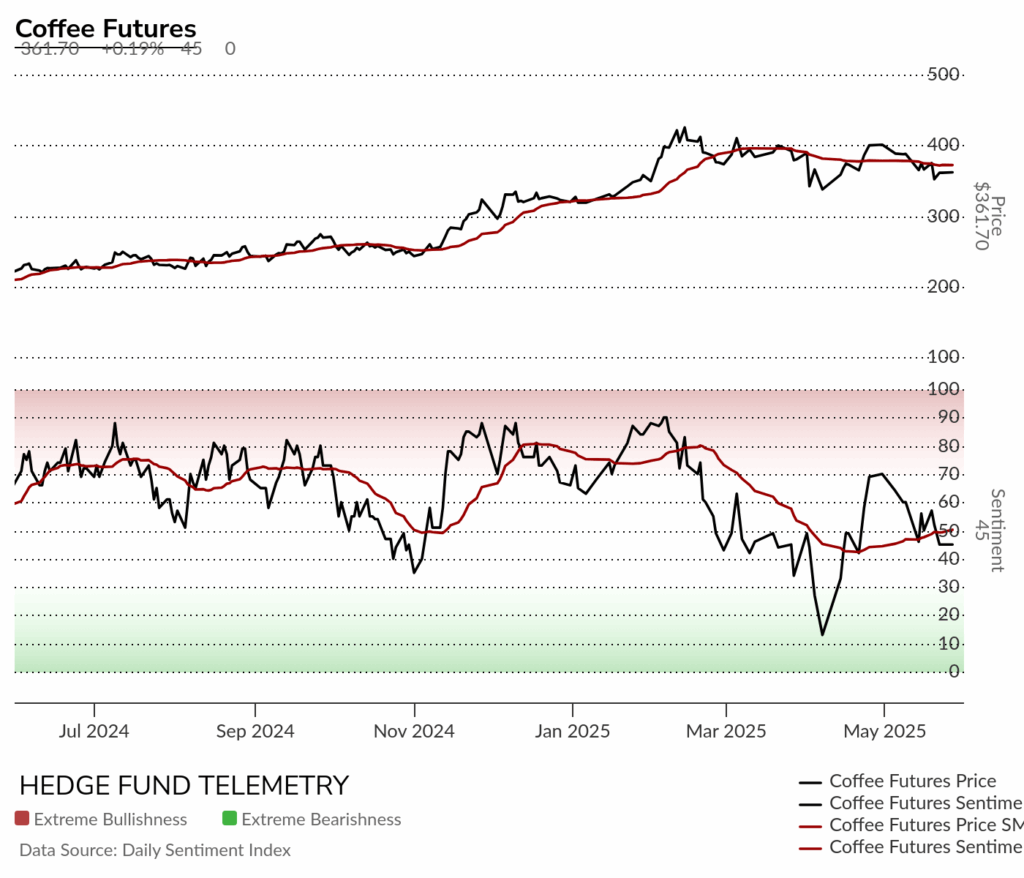Toggle the red Sentiment SMA legend entry
The height and width of the screenshot is (878, 1024).
pyautogui.click(x=911, y=847)
